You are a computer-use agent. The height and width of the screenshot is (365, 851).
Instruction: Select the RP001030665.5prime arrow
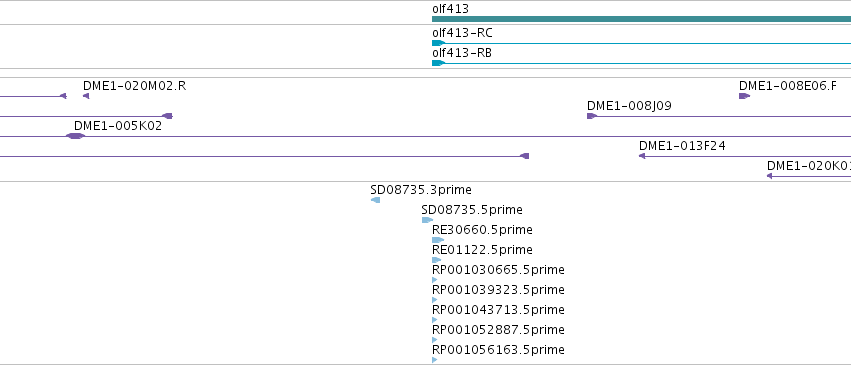(434, 280)
